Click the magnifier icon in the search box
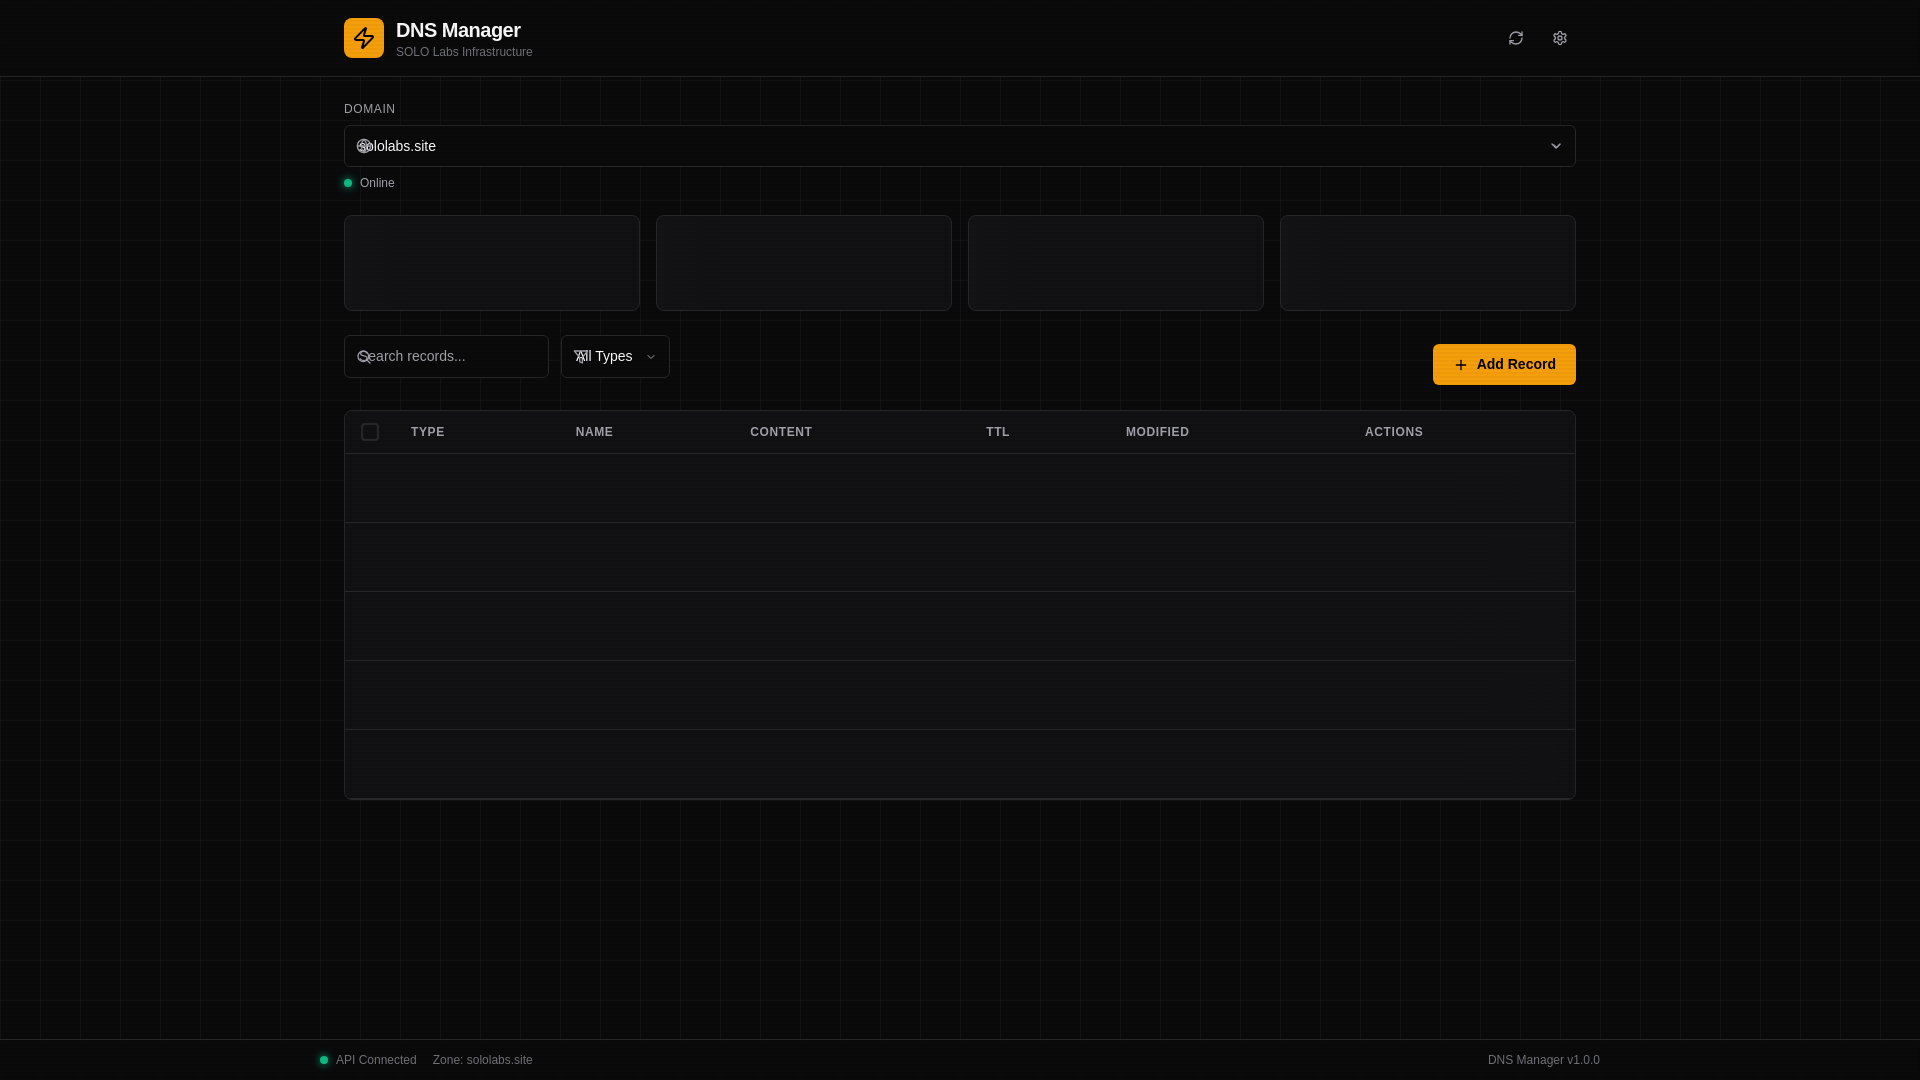The image size is (1920, 1080). point(364,356)
